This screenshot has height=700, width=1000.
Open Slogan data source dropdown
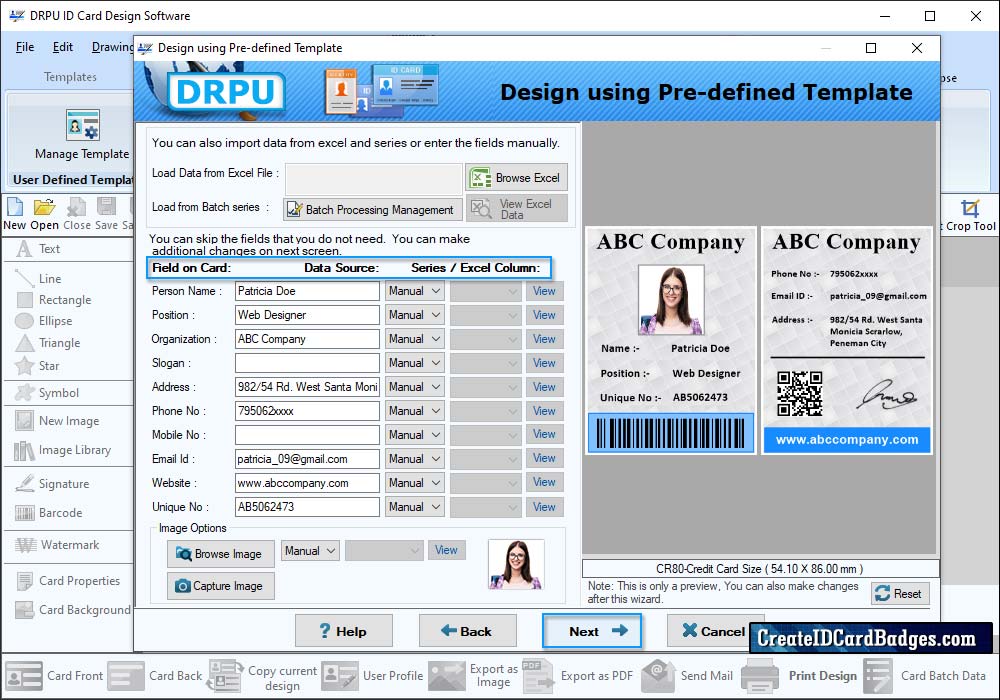point(415,363)
